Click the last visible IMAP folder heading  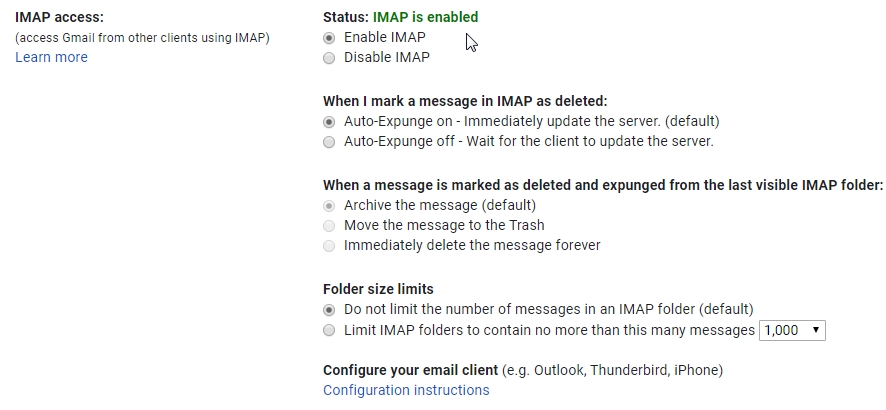tap(603, 186)
